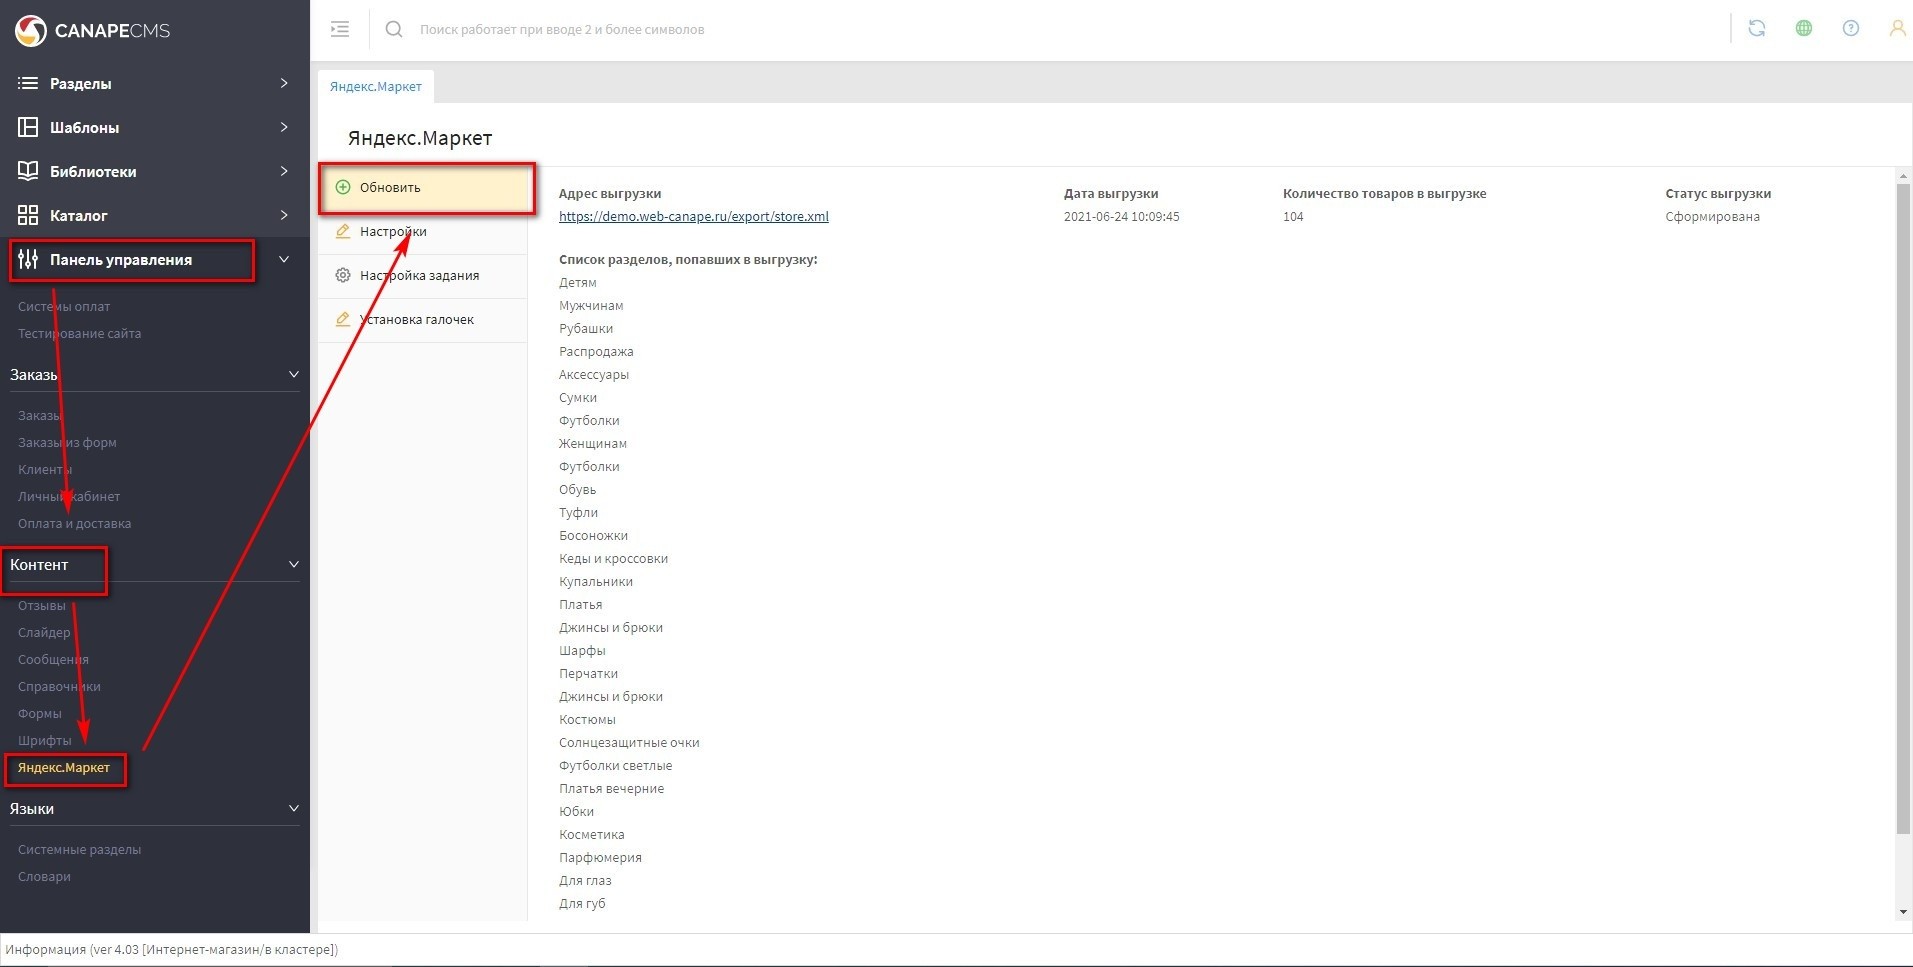
Task: Collapse the Заказы group chevron
Action: (x=293, y=374)
